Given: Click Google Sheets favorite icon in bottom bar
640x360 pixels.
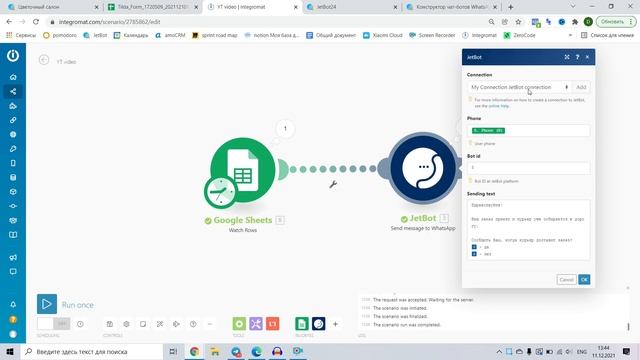Looking at the screenshot, I should tap(302, 324).
